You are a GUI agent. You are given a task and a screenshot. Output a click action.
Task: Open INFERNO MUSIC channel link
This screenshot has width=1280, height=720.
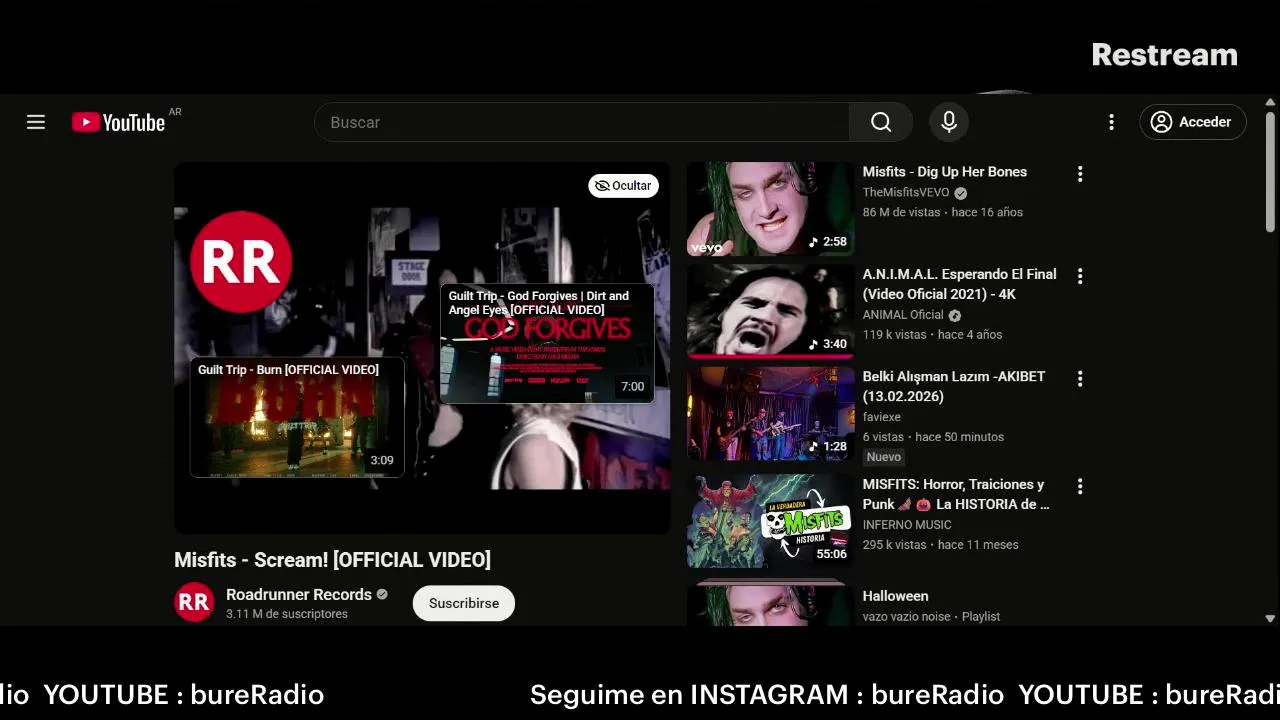tap(907, 525)
